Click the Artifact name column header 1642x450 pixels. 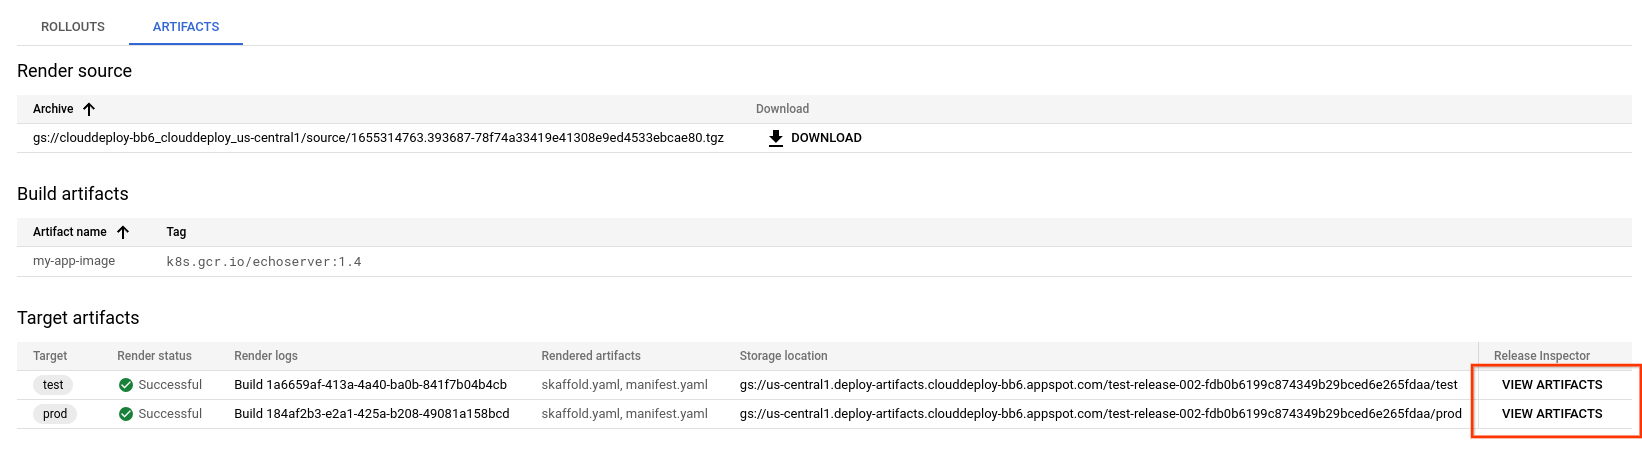click(x=70, y=232)
